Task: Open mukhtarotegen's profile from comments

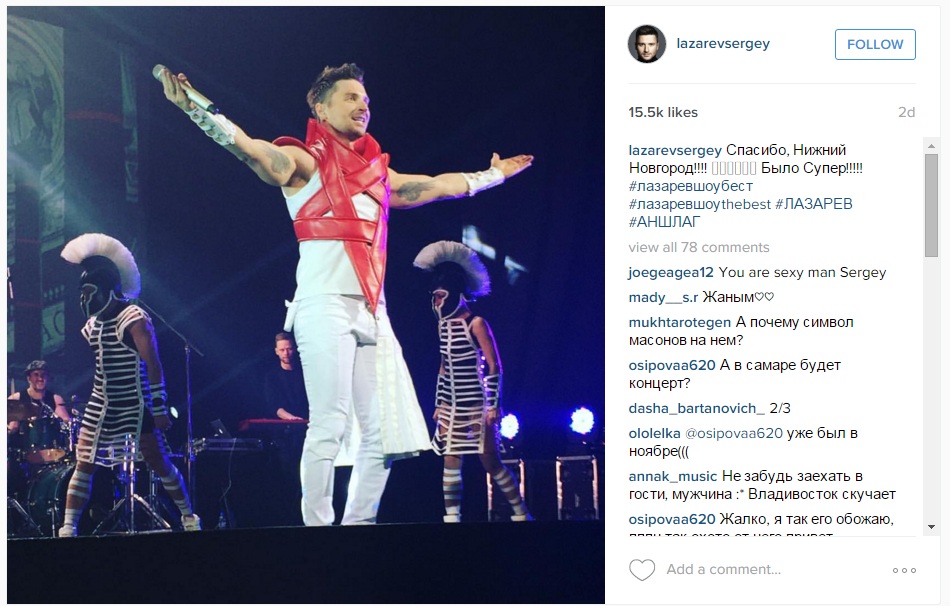Action: (x=680, y=322)
